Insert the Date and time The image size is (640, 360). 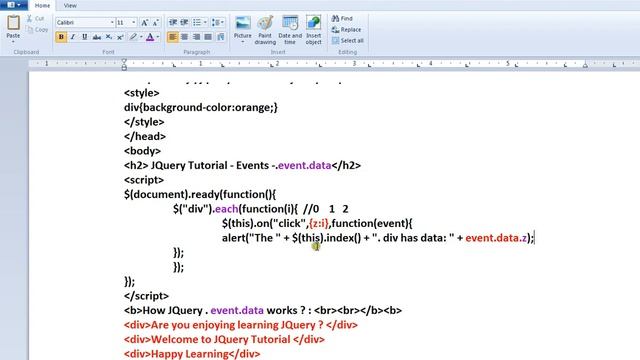(x=290, y=30)
